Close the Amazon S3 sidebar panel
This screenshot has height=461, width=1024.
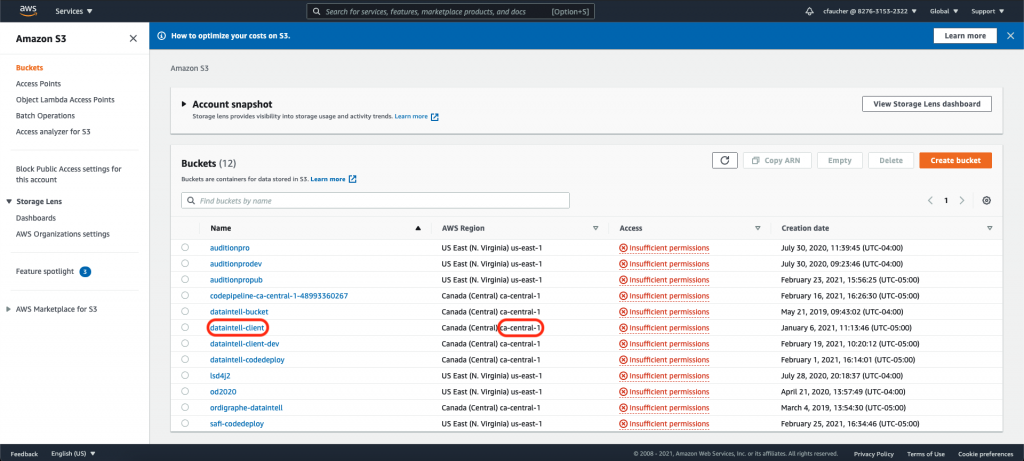coord(133,39)
